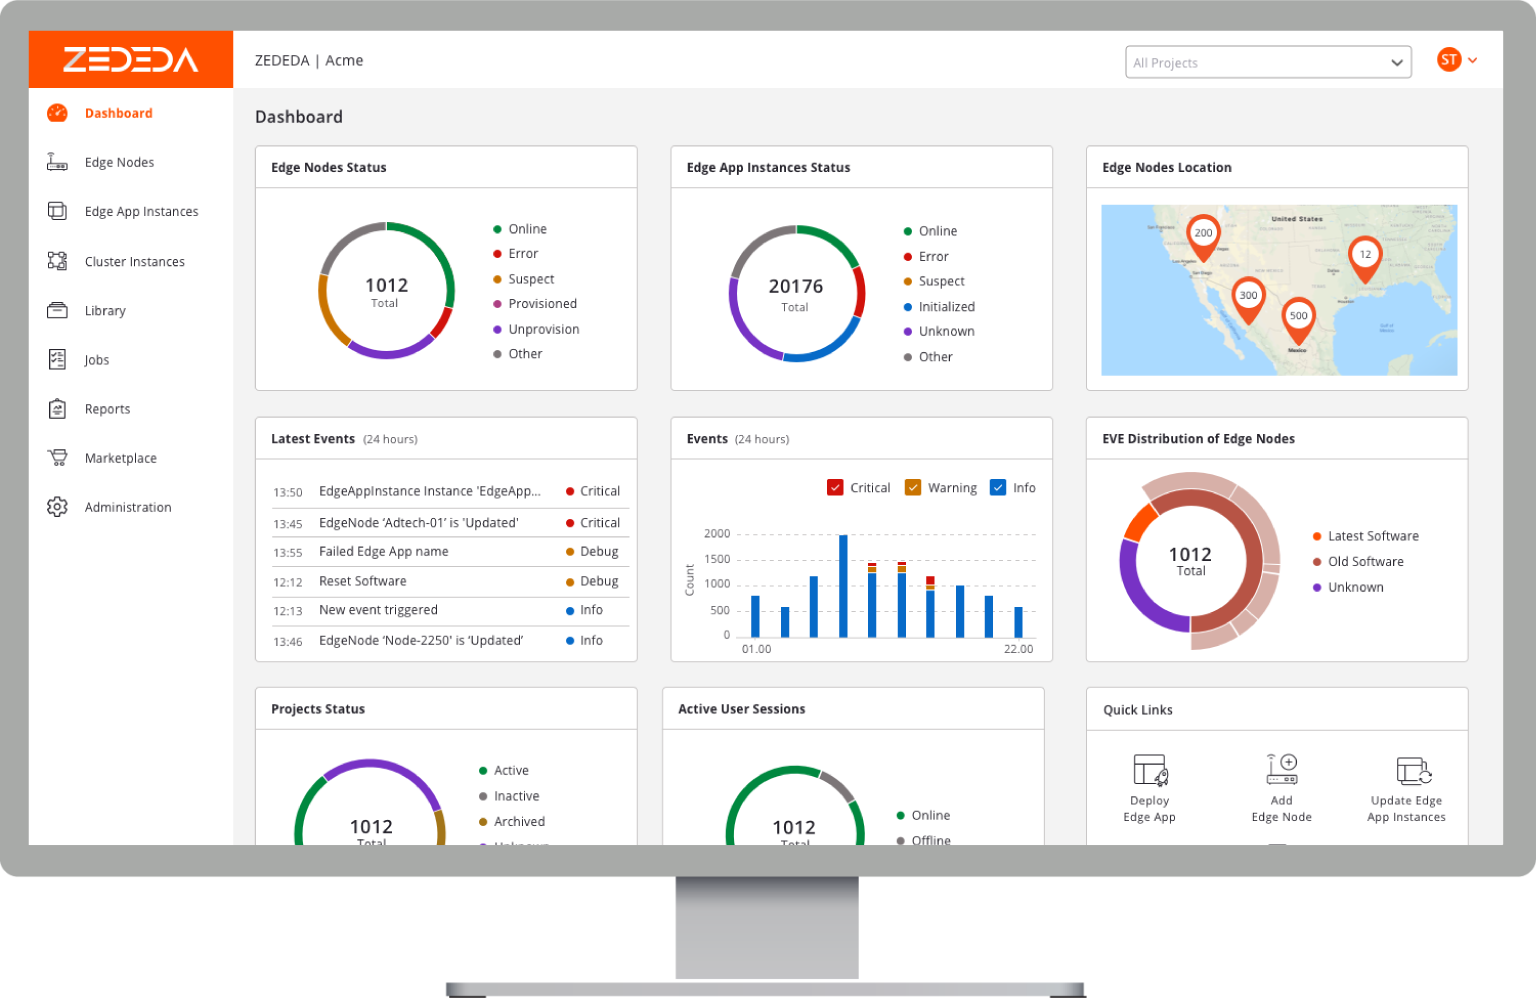
Task: Click the Cluster Instances sidebar icon
Action: click(57, 261)
